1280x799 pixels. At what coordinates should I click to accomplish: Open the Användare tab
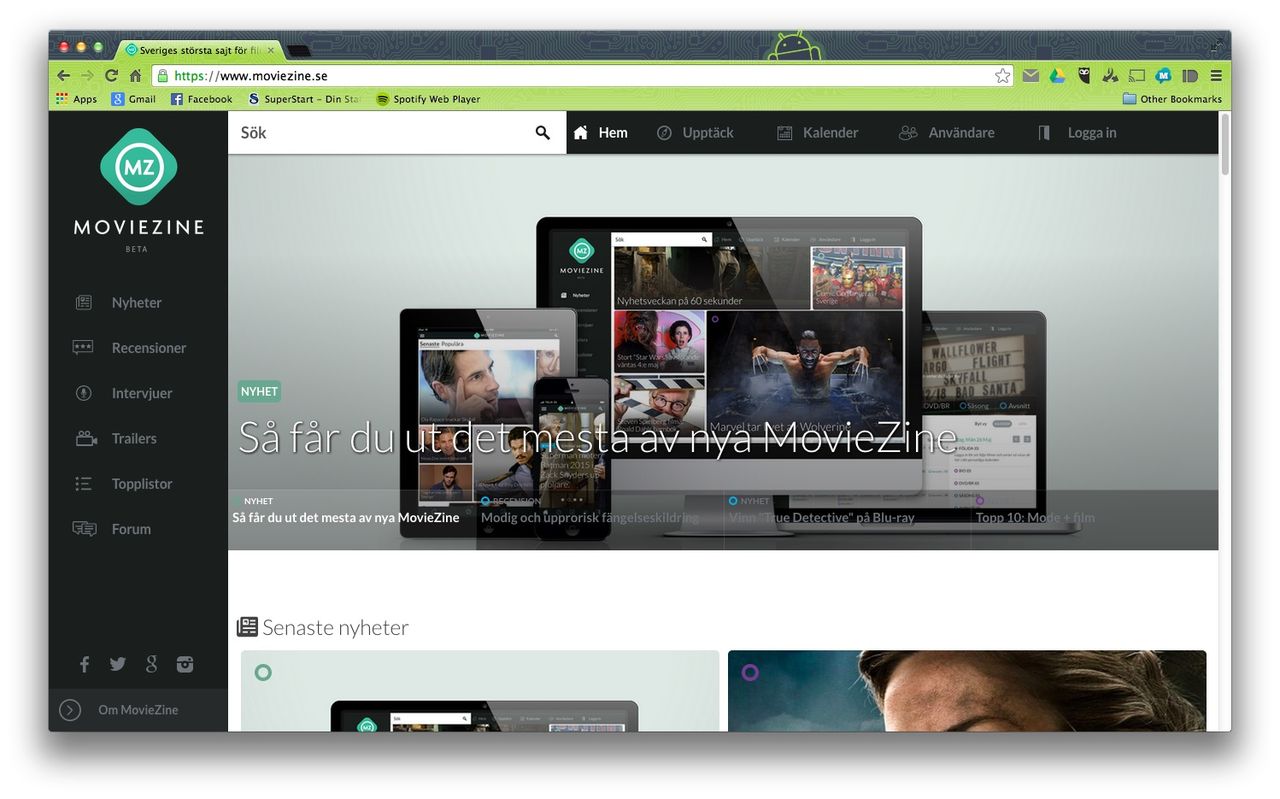946,132
